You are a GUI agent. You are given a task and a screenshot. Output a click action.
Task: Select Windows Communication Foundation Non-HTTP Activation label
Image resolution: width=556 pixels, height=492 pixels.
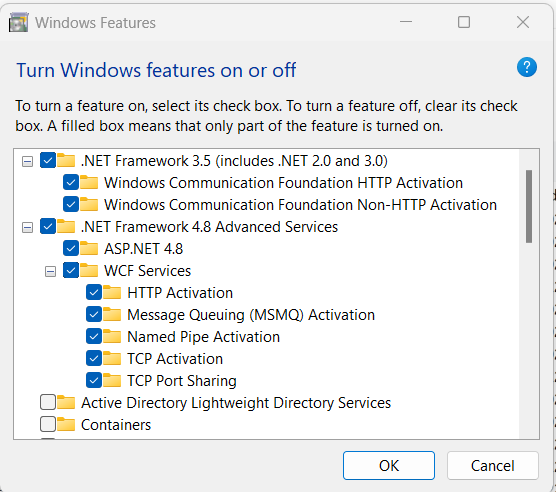(x=300, y=205)
